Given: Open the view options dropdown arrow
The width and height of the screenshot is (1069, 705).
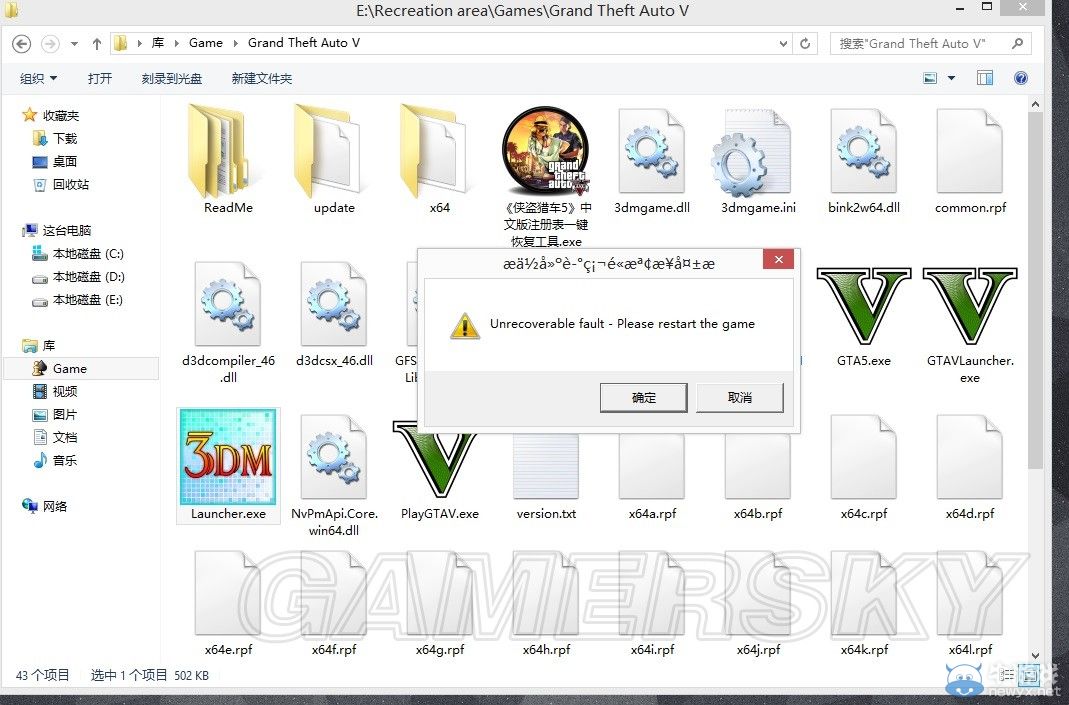Looking at the screenshot, I should pos(951,78).
